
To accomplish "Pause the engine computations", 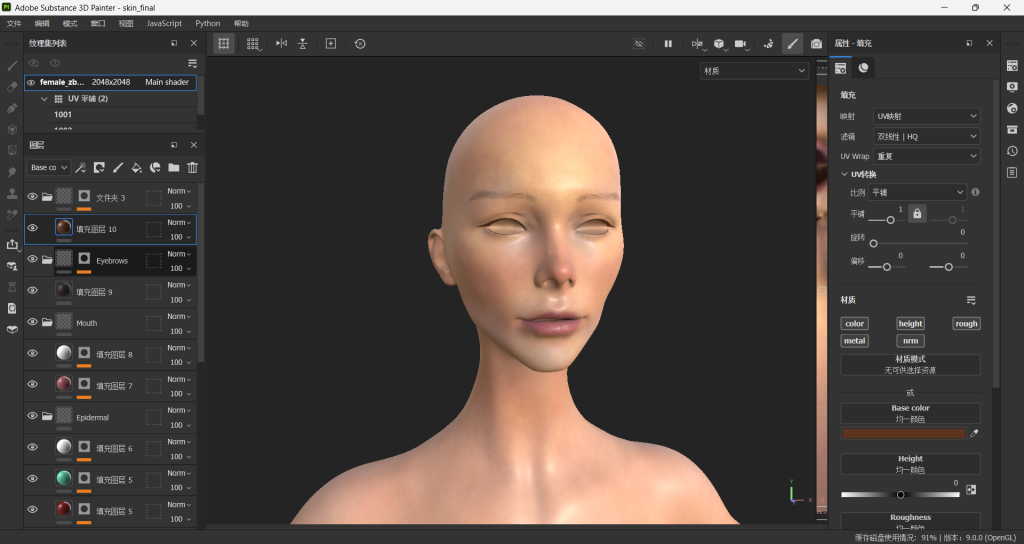I will pos(668,44).
